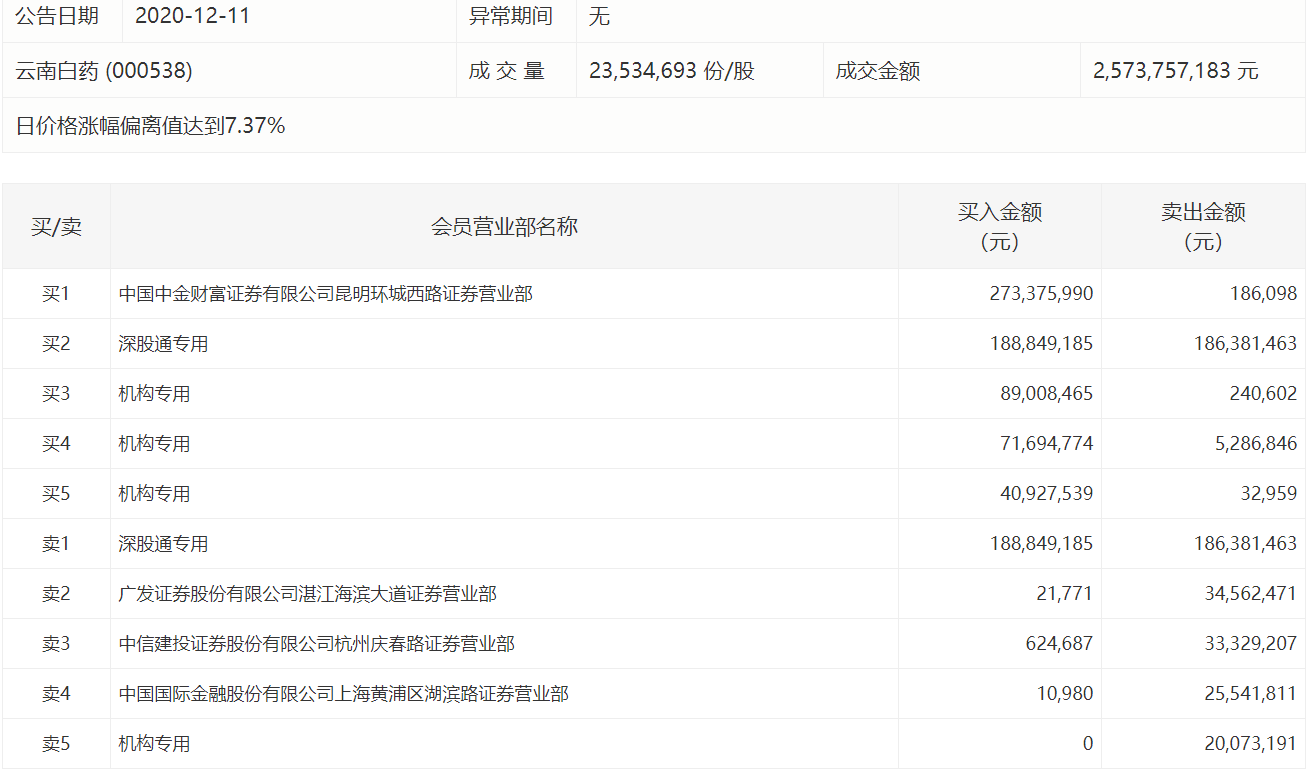Image resolution: width=1310 pixels, height=778 pixels.
Task: Click the 买/卖 column header
Action: 56,226
